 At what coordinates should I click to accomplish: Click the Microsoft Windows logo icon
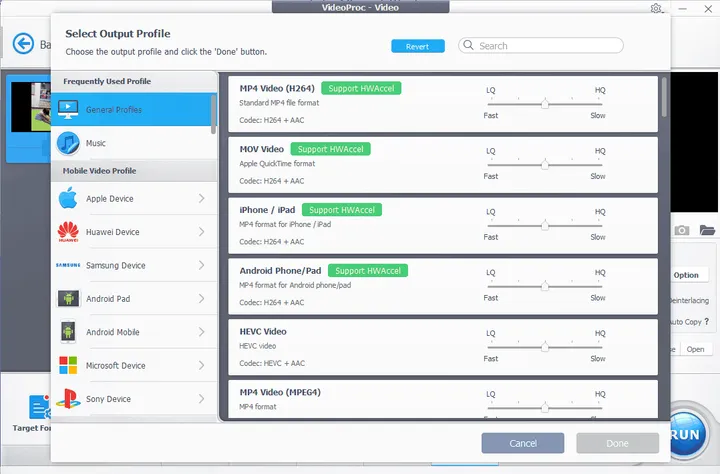[68, 365]
